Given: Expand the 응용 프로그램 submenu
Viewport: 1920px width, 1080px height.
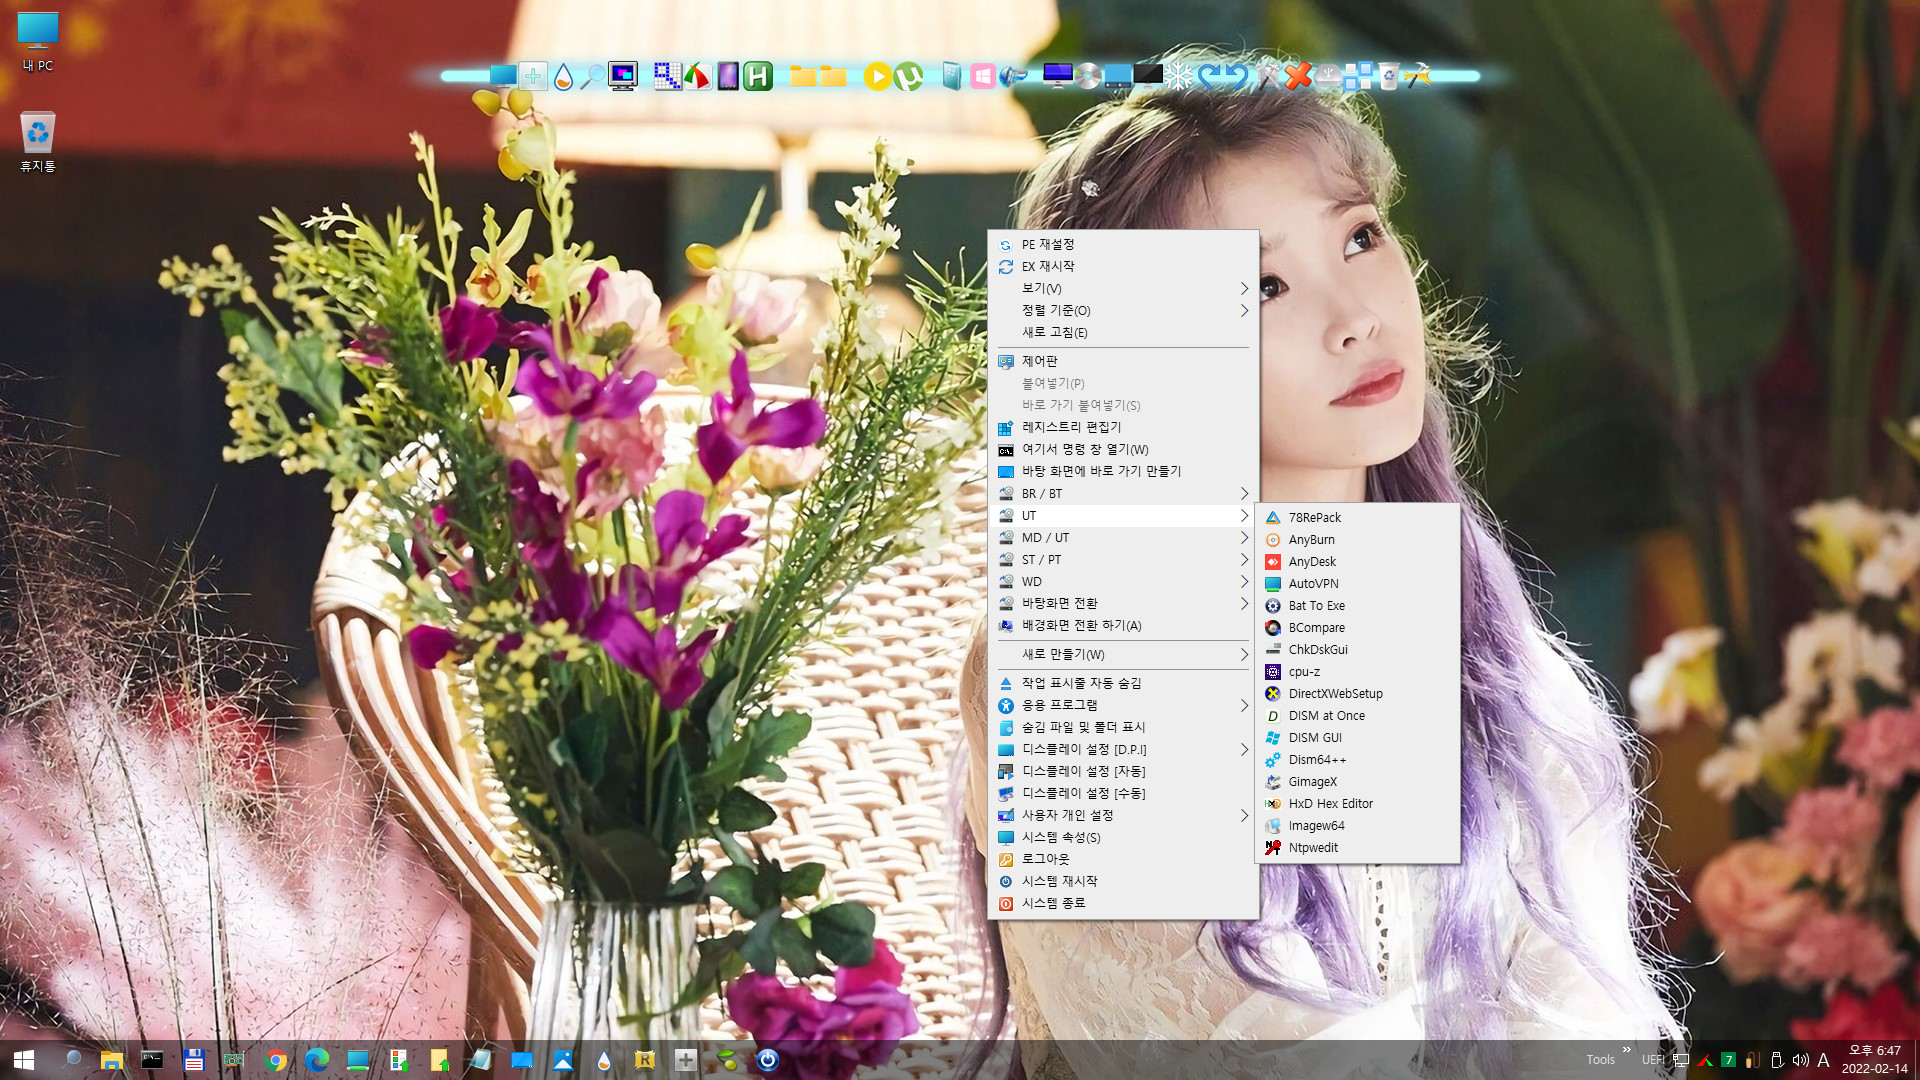Looking at the screenshot, I should point(1123,705).
